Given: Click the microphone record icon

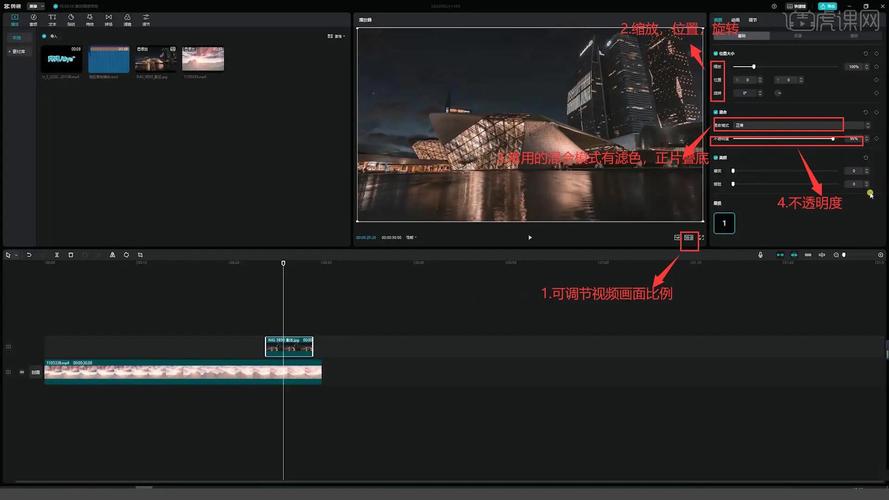Looking at the screenshot, I should [x=760, y=255].
